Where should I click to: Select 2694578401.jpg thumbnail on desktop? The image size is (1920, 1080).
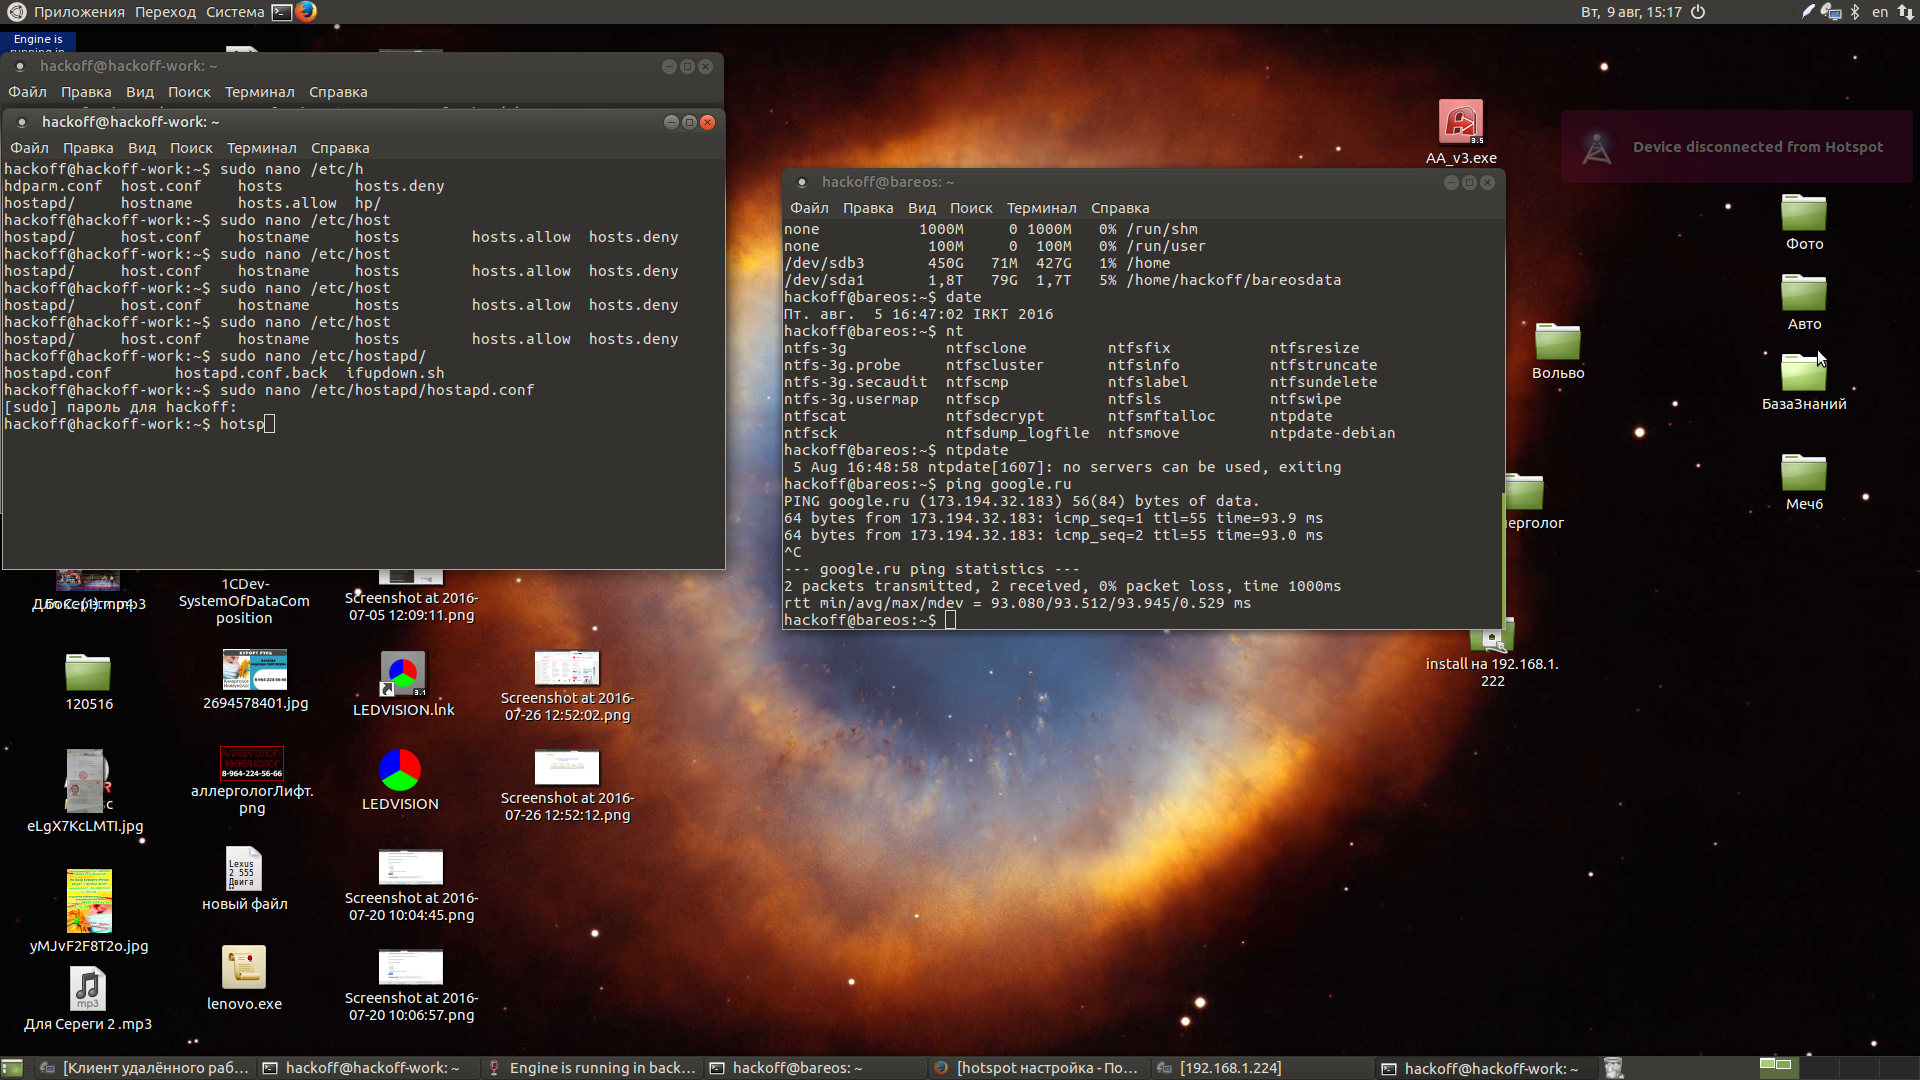[x=255, y=669]
